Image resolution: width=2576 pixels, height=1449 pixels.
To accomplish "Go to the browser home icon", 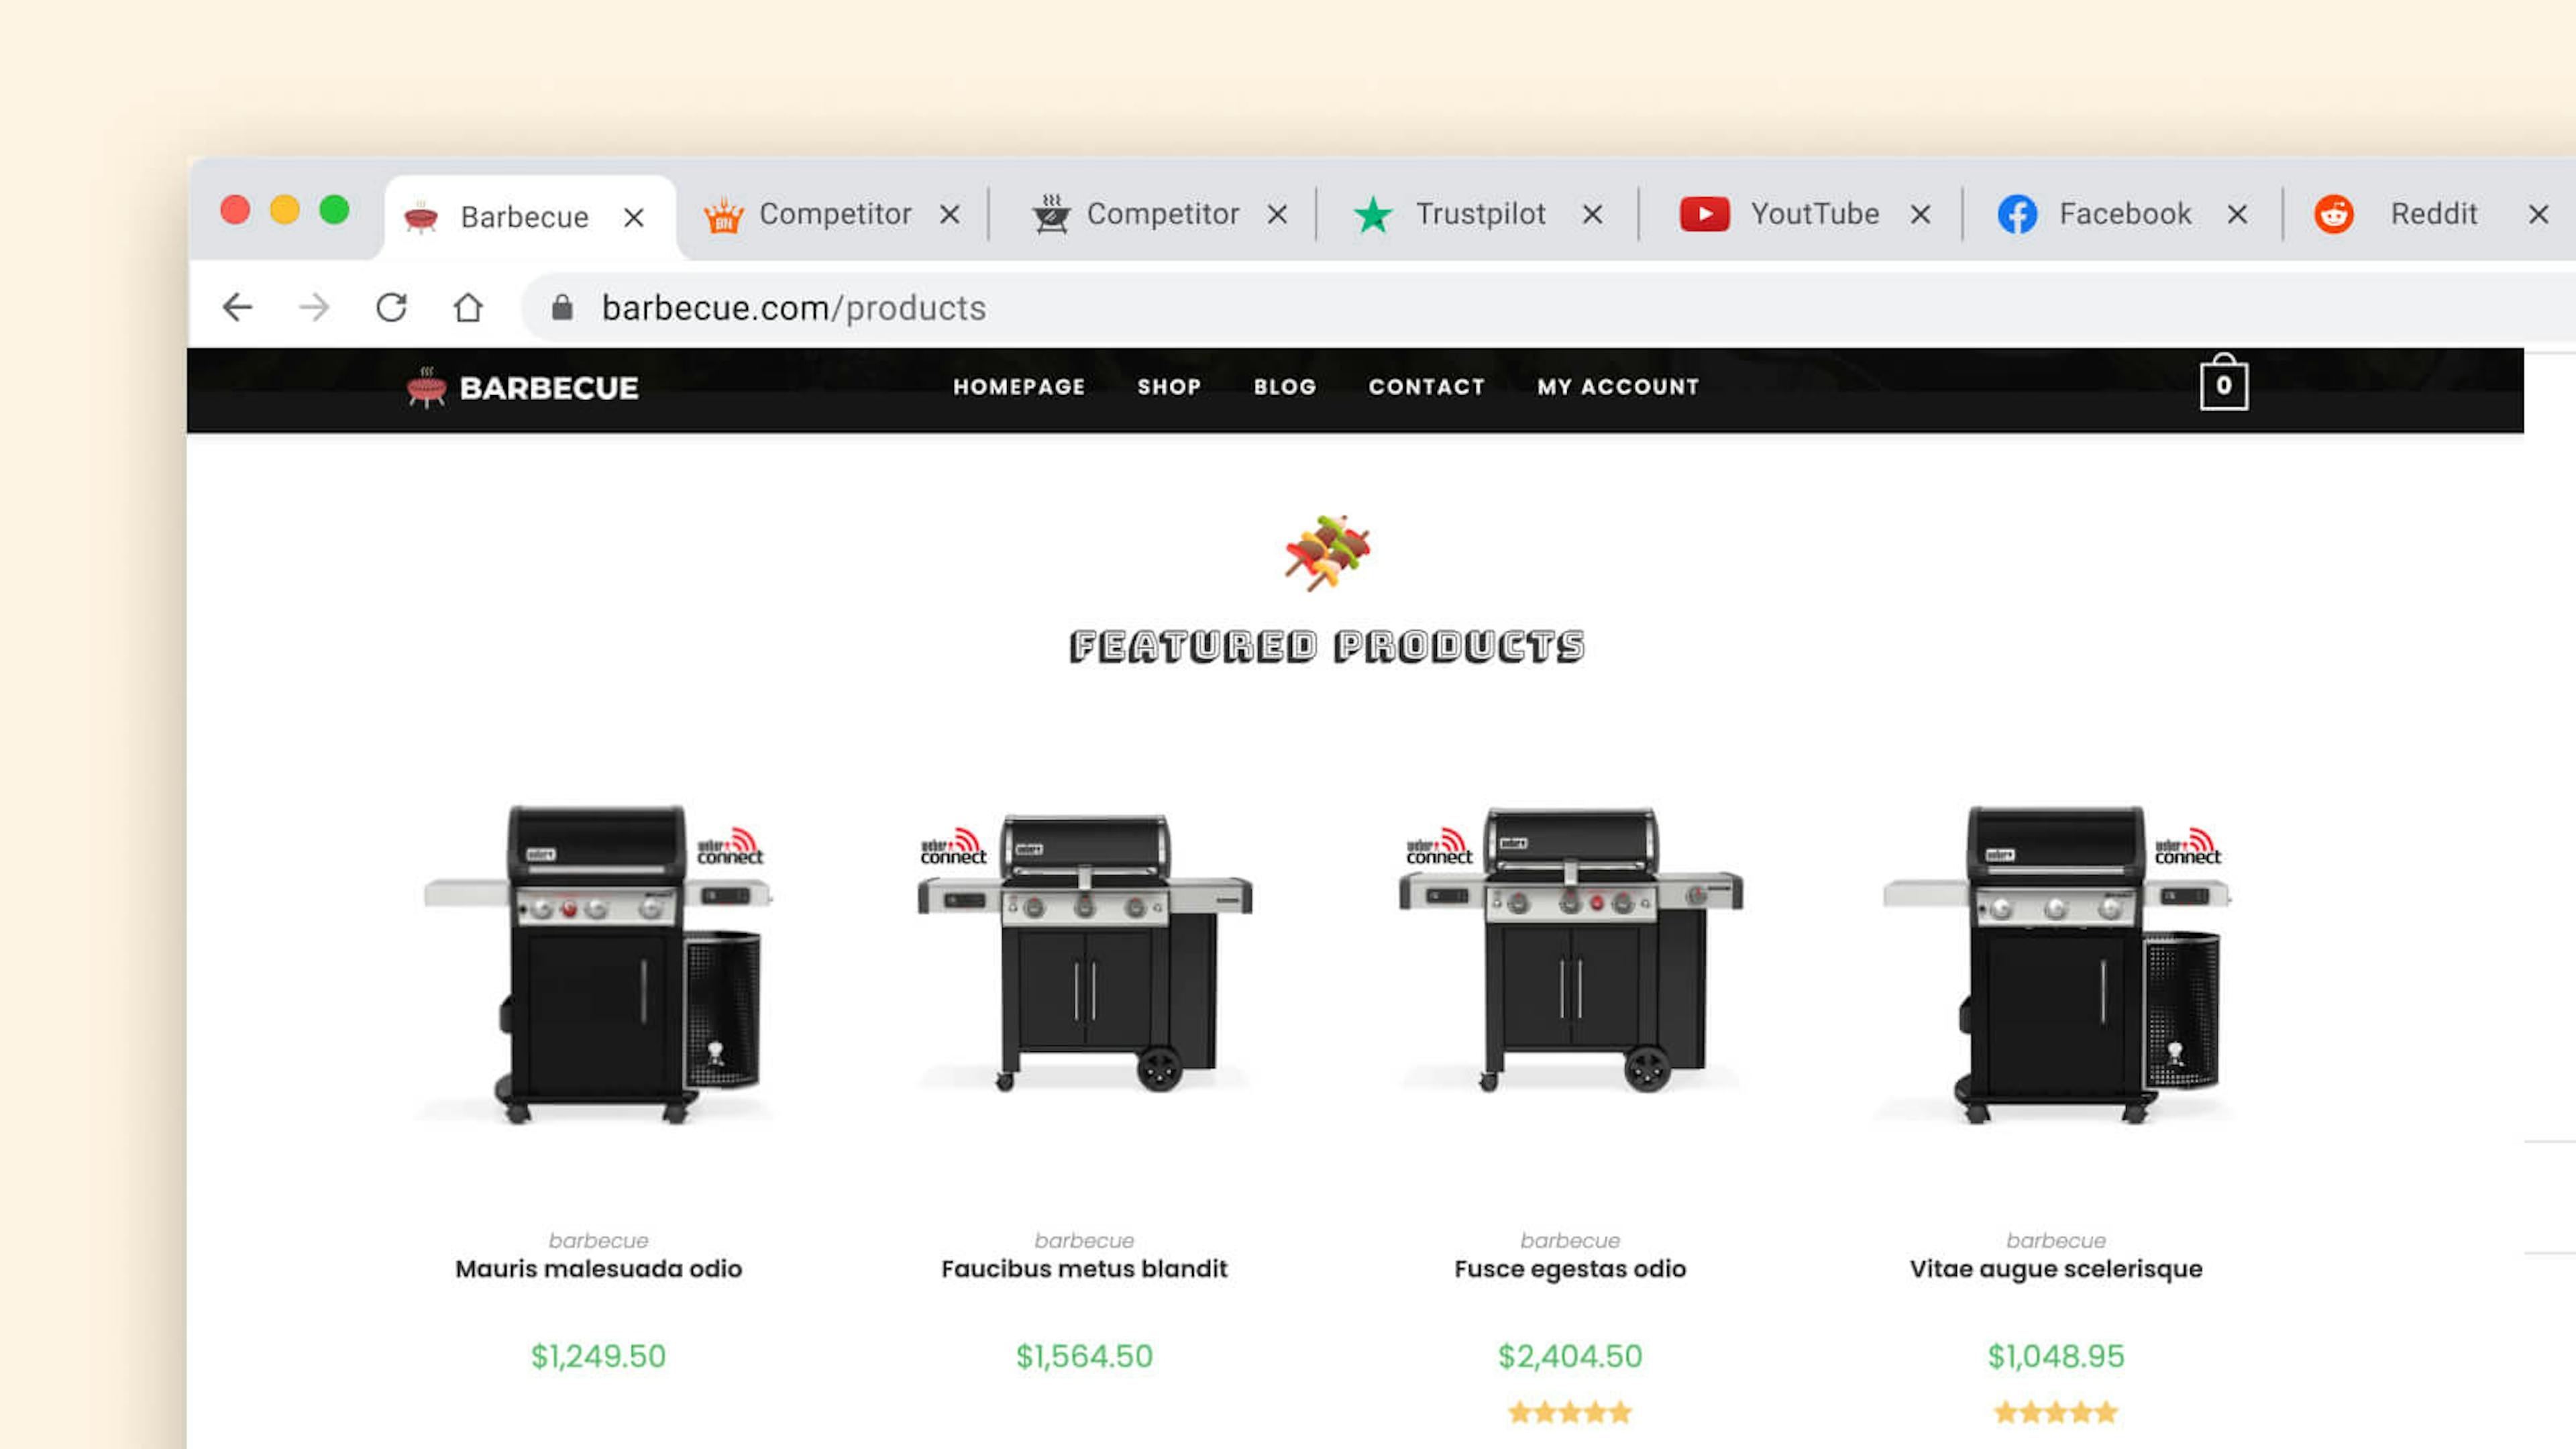I will [468, 307].
